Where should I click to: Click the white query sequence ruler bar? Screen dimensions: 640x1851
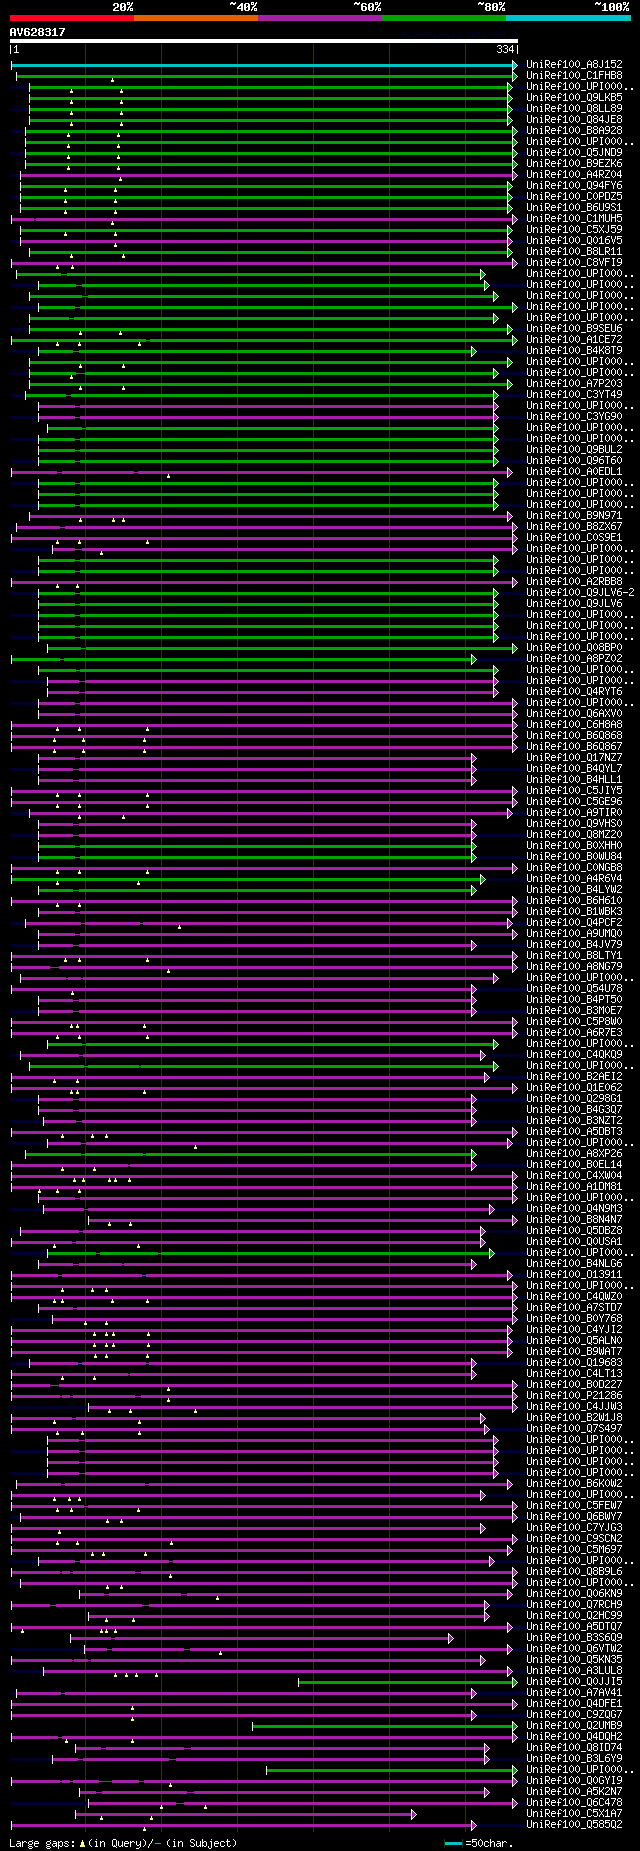(264, 41)
